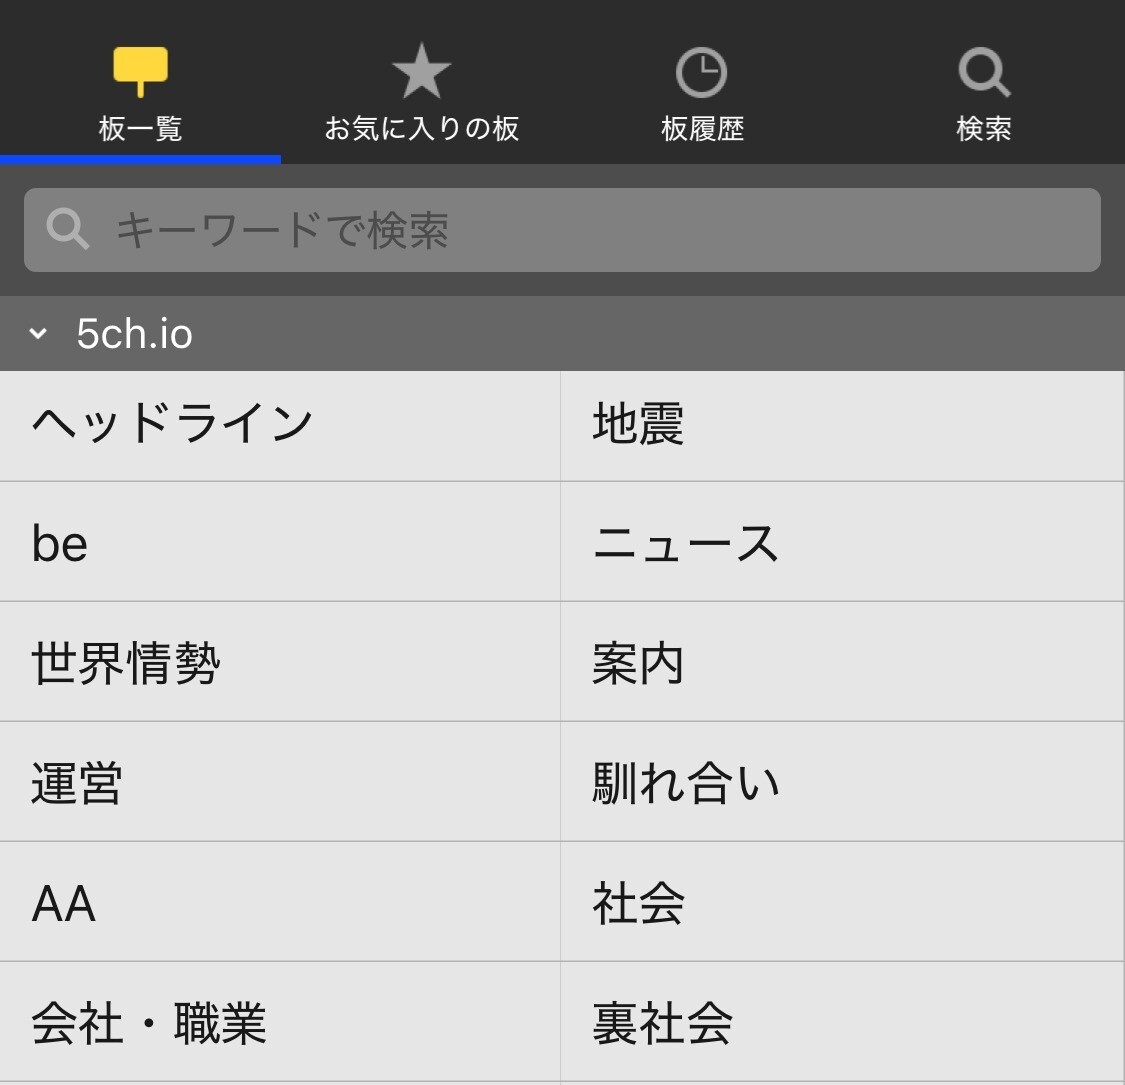Open the 地震 board
This screenshot has width=1125, height=1085.
click(x=638, y=424)
